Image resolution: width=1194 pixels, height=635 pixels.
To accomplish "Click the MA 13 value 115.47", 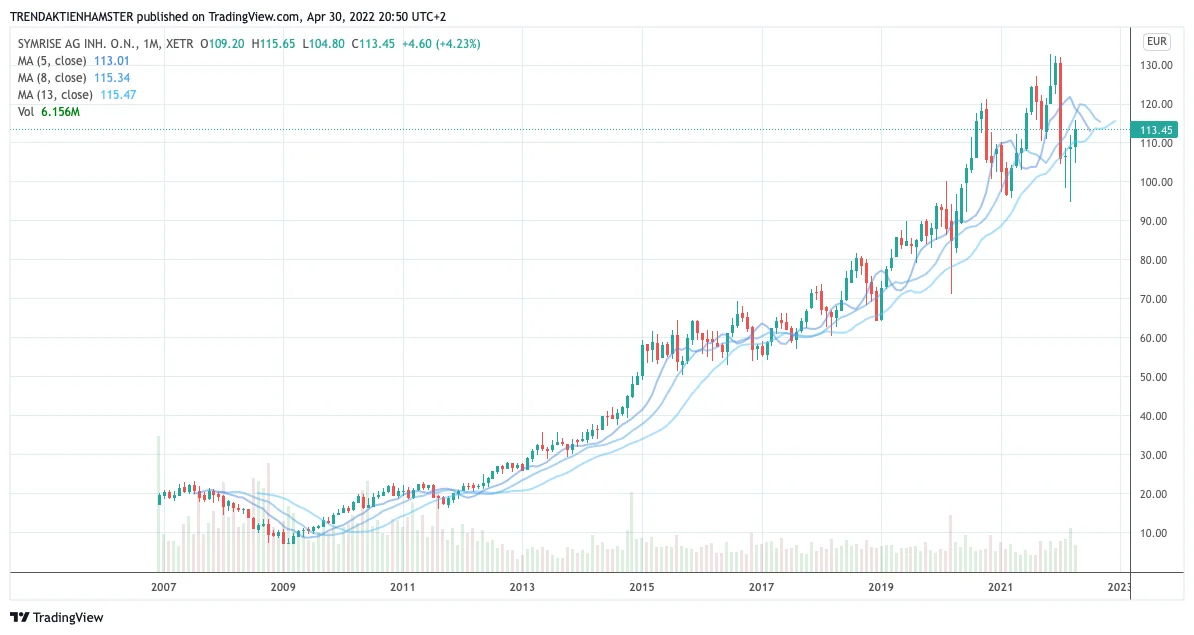I will [118, 94].
